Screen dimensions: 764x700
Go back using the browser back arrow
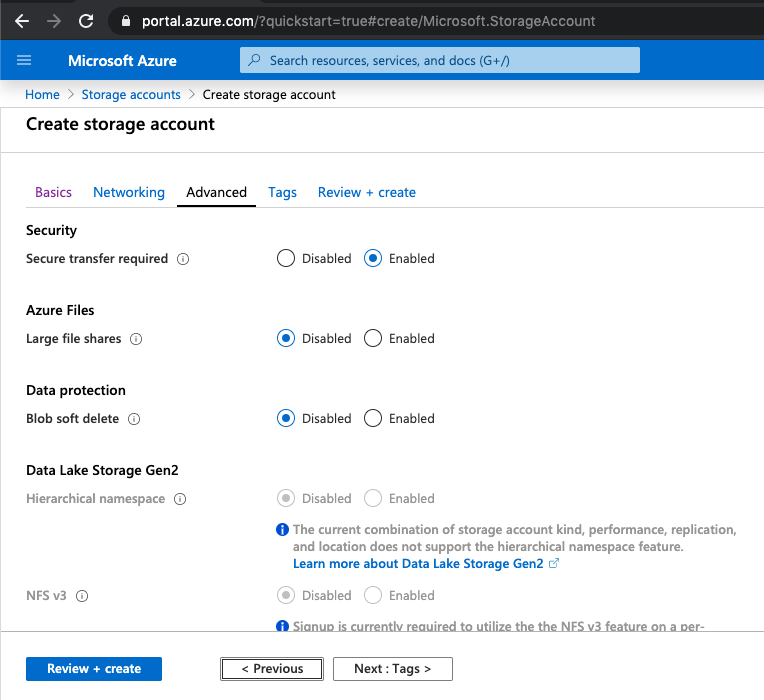(22, 21)
